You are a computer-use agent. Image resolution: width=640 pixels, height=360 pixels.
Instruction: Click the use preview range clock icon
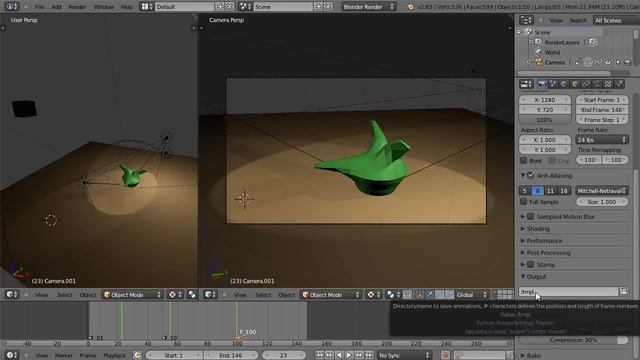[x=138, y=355]
